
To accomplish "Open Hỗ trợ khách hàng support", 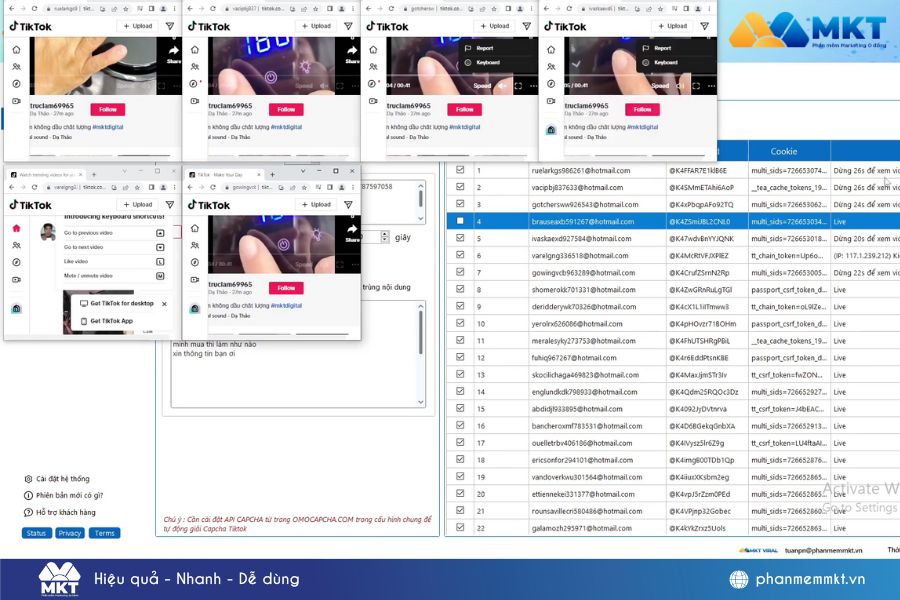I will [x=60, y=513].
